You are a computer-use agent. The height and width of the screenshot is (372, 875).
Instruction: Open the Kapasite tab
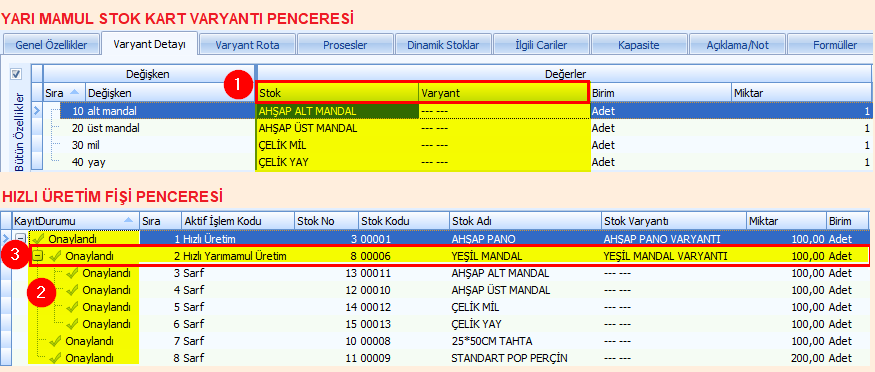coord(639,45)
